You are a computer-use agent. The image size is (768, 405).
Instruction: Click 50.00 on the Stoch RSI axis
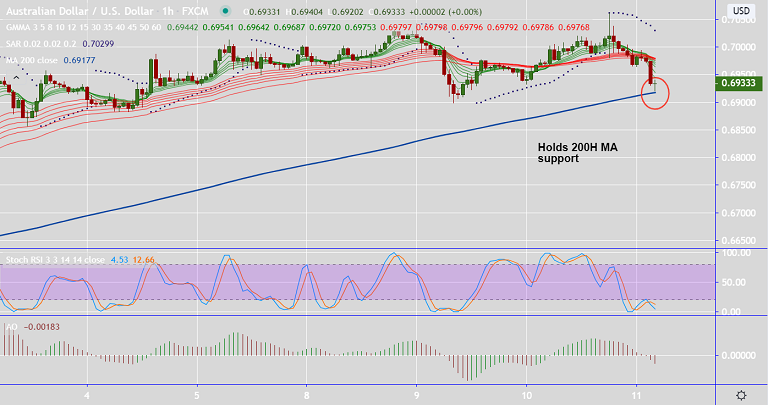pos(733,283)
